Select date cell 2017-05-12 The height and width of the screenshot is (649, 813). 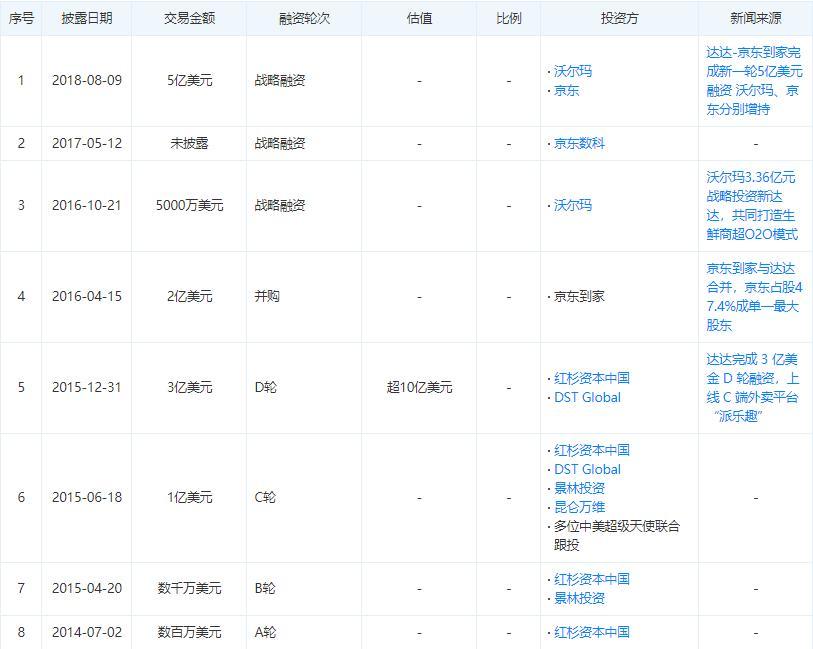coord(87,143)
